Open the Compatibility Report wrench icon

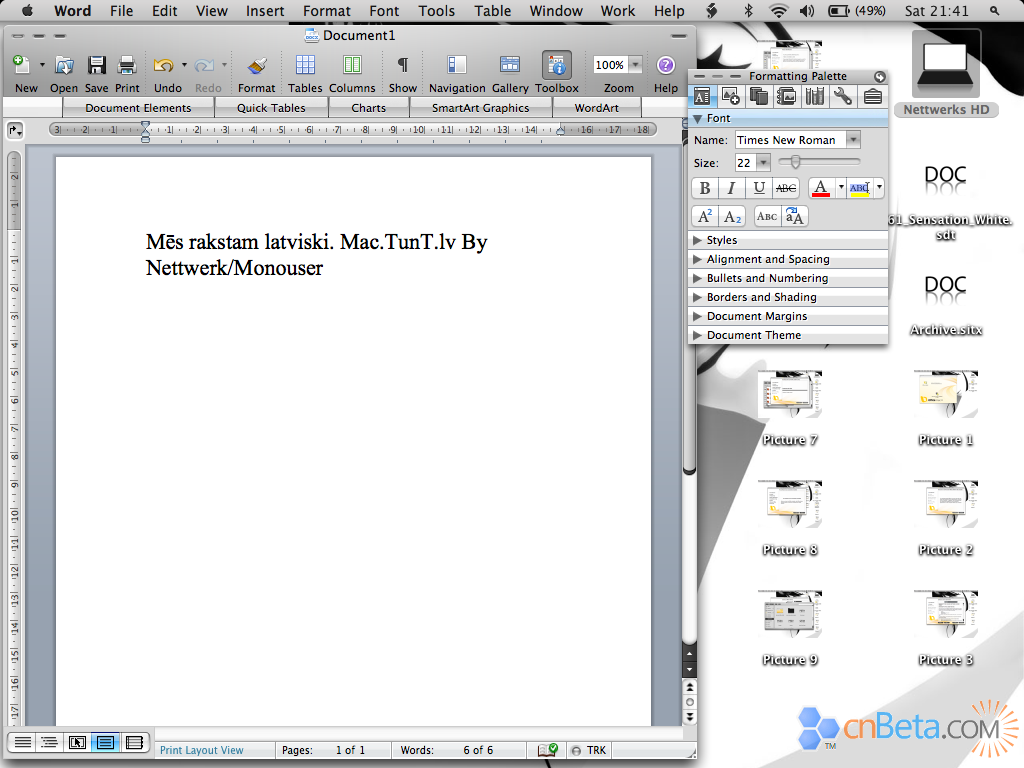pos(842,97)
